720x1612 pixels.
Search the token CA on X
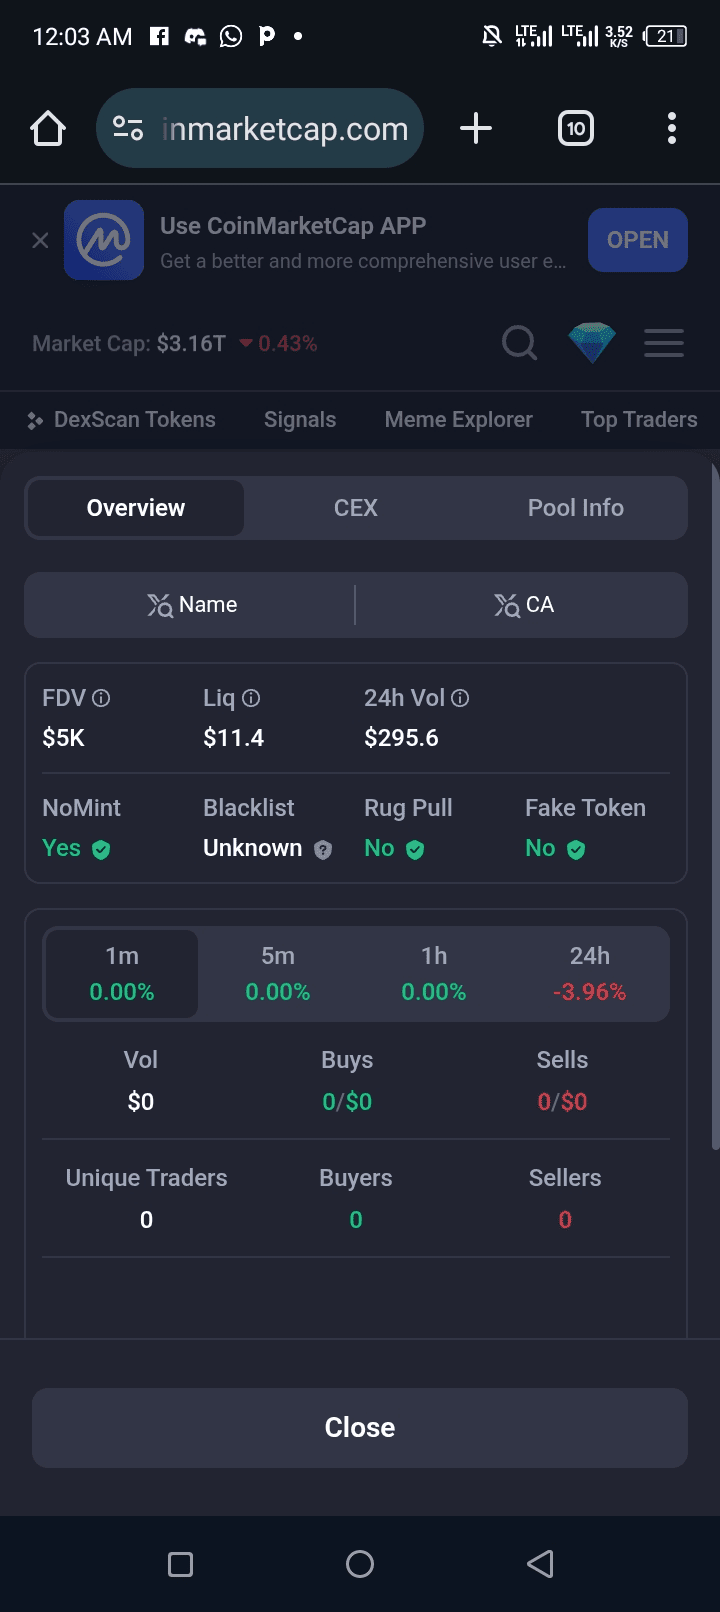(522, 605)
